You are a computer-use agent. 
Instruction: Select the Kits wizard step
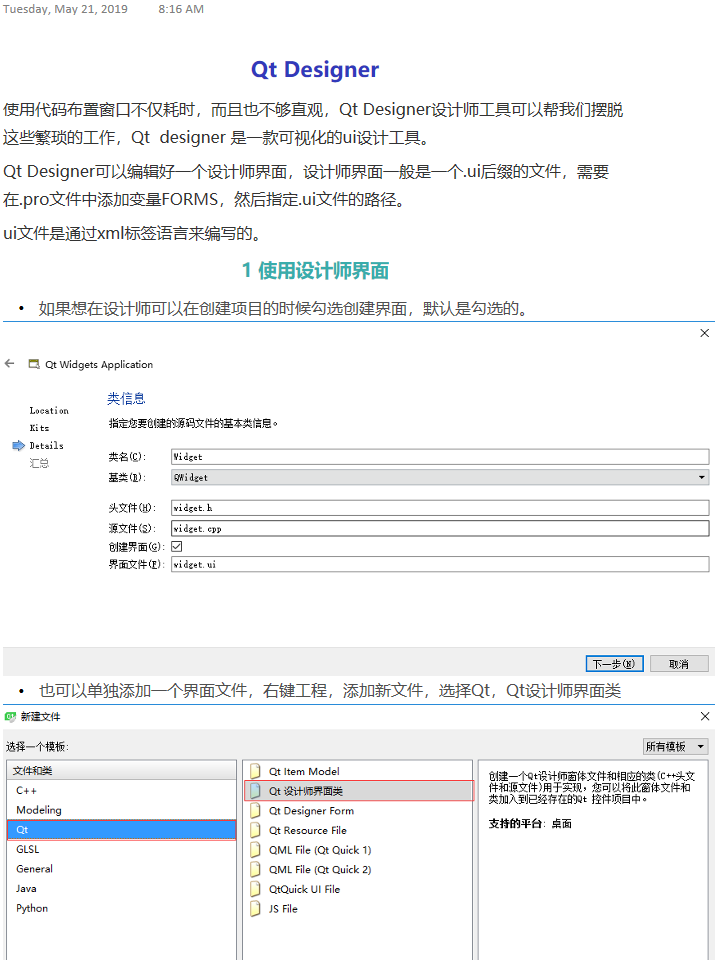click(39, 428)
